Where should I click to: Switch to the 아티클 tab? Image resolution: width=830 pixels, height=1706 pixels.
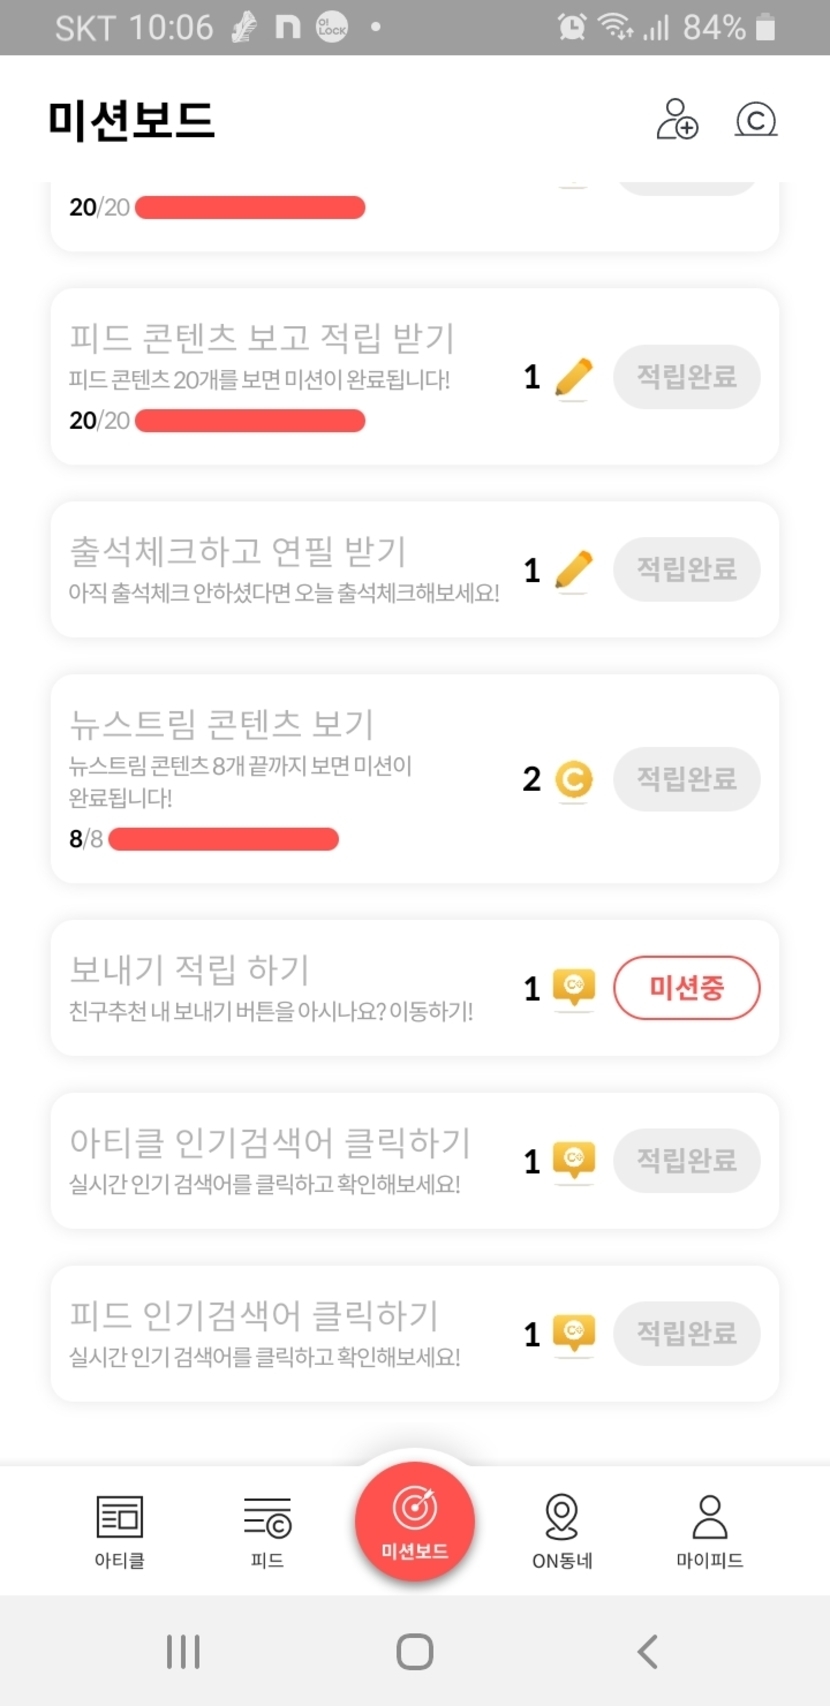tap(120, 1530)
